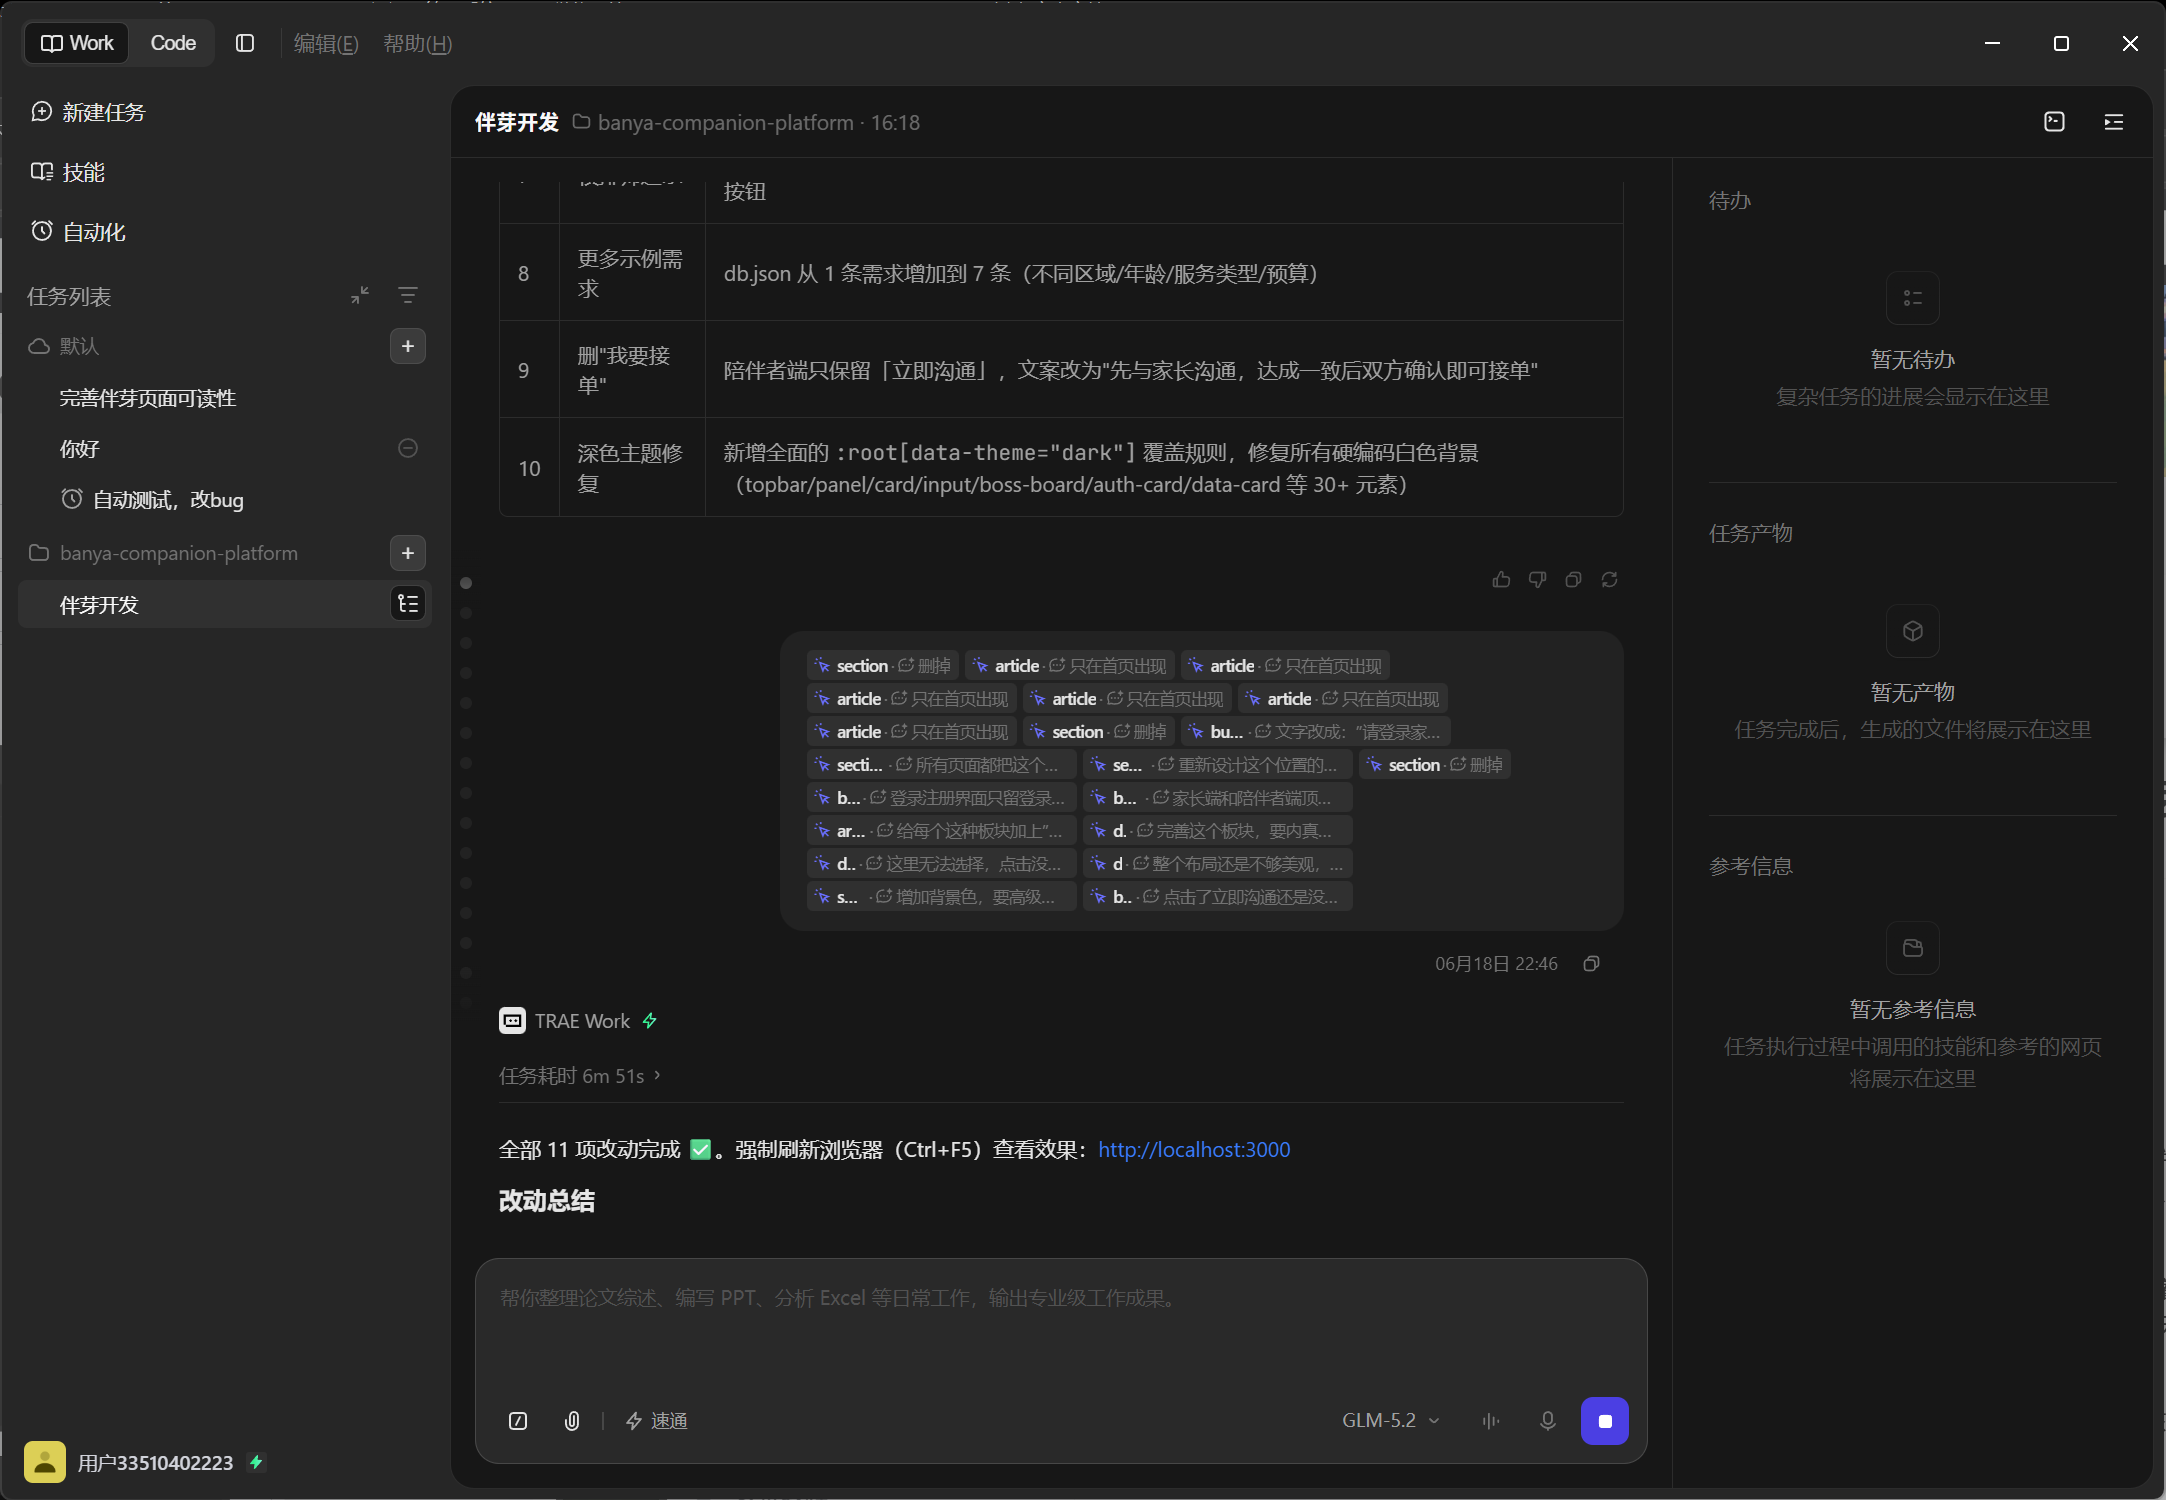Switch to the Work mode tab
2166x1500 pixels.
[x=77, y=43]
